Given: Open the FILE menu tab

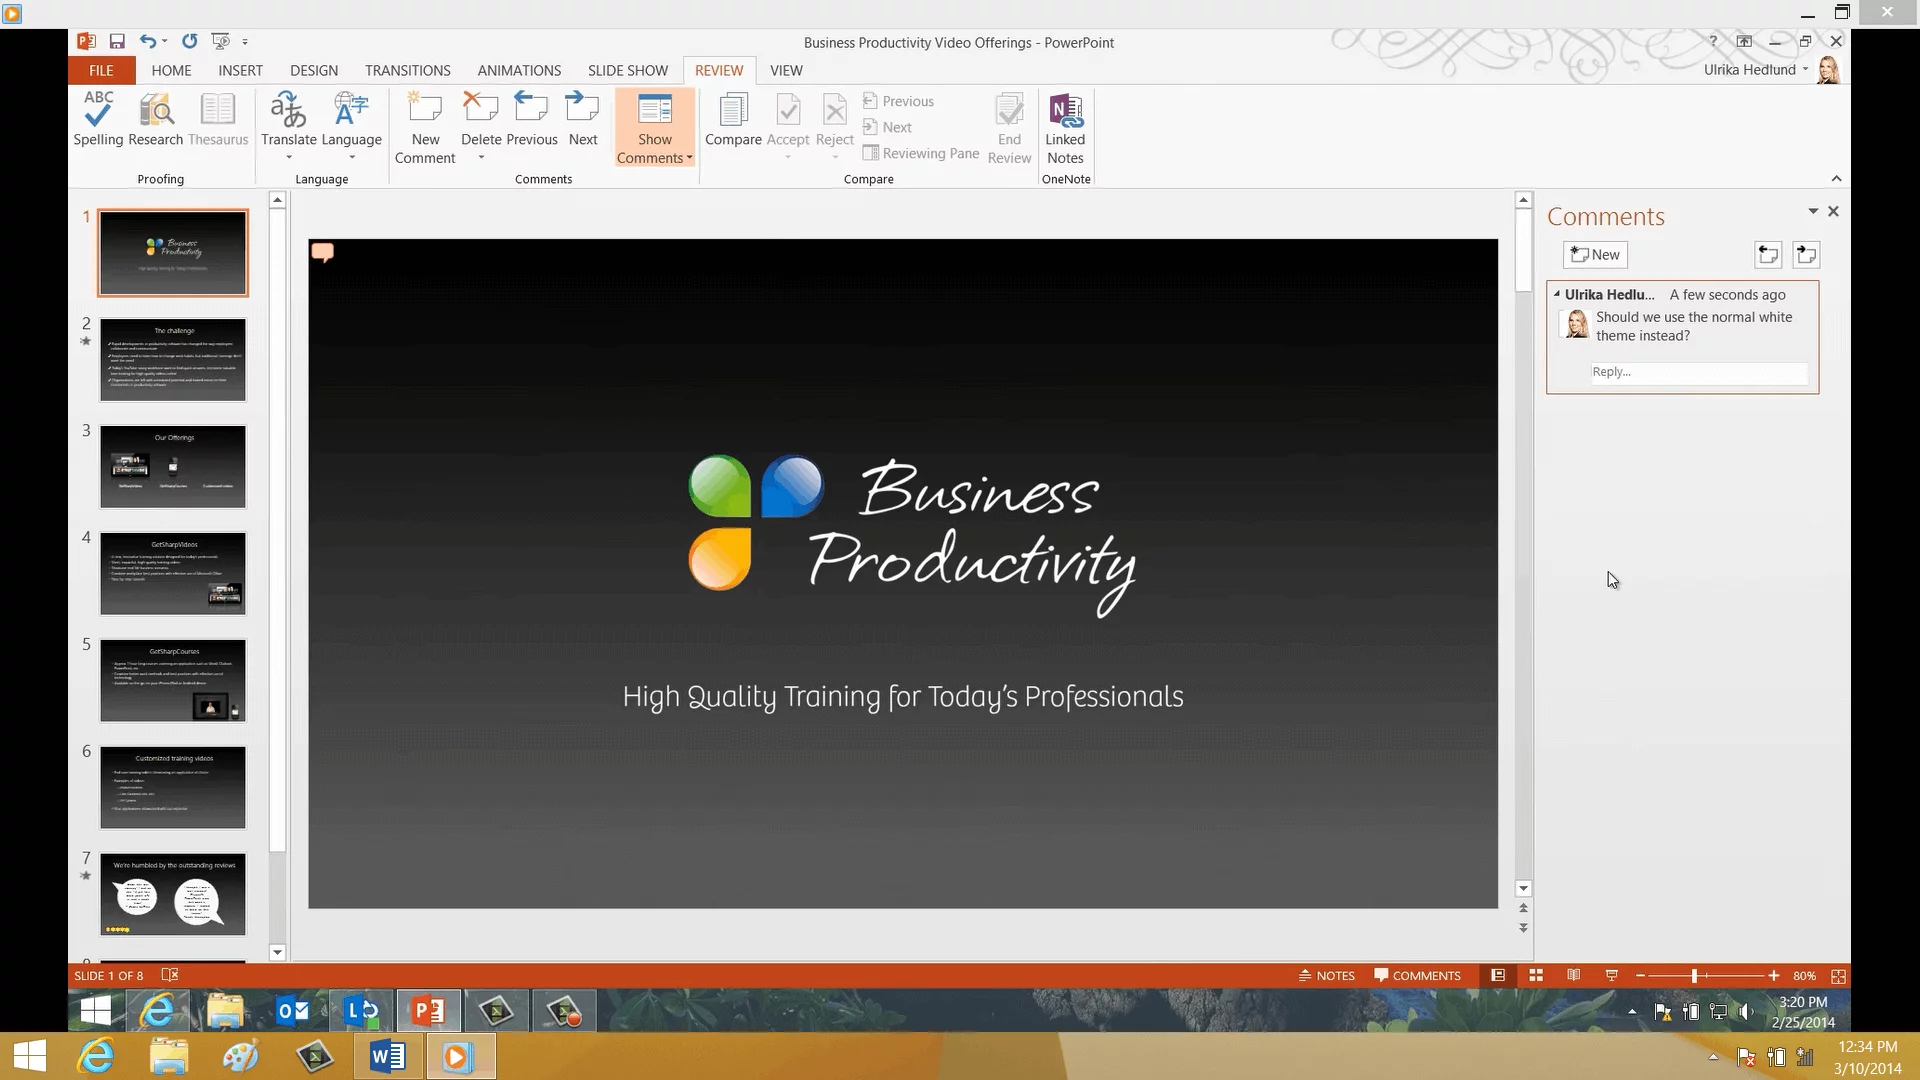Looking at the screenshot, I should coord(101,70).
